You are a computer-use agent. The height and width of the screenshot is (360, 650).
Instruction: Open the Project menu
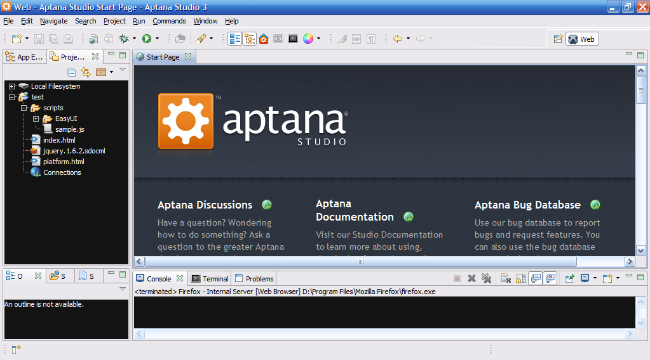pyautogui.click(x=114, y=21)
